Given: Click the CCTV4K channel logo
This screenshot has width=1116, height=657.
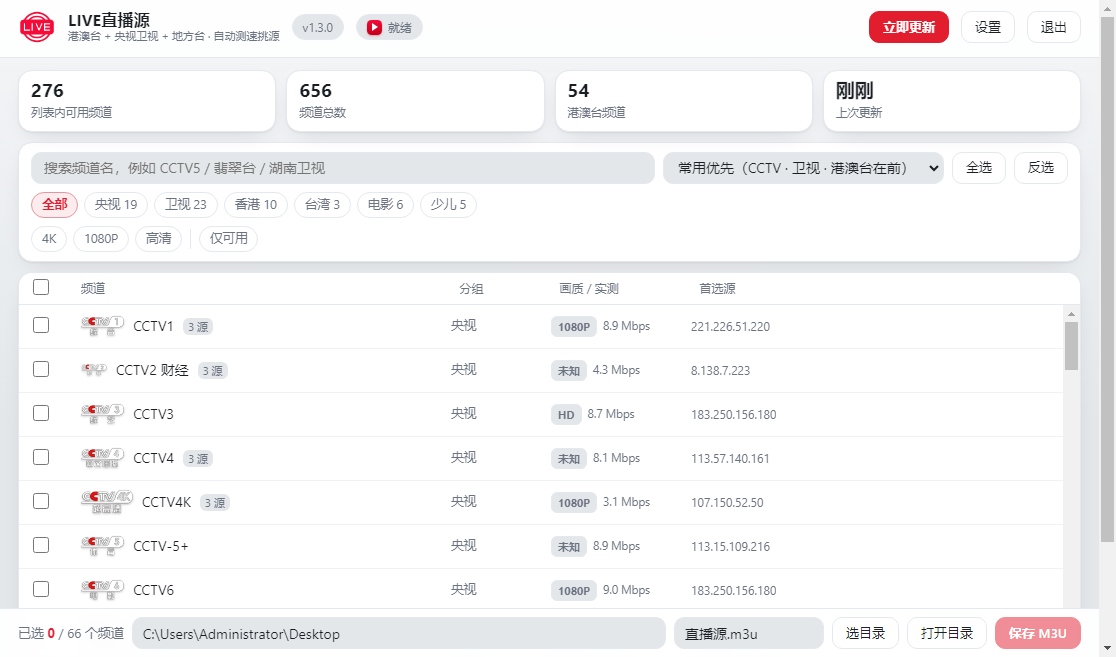Looking at the screenshot, I should [107, 503].
